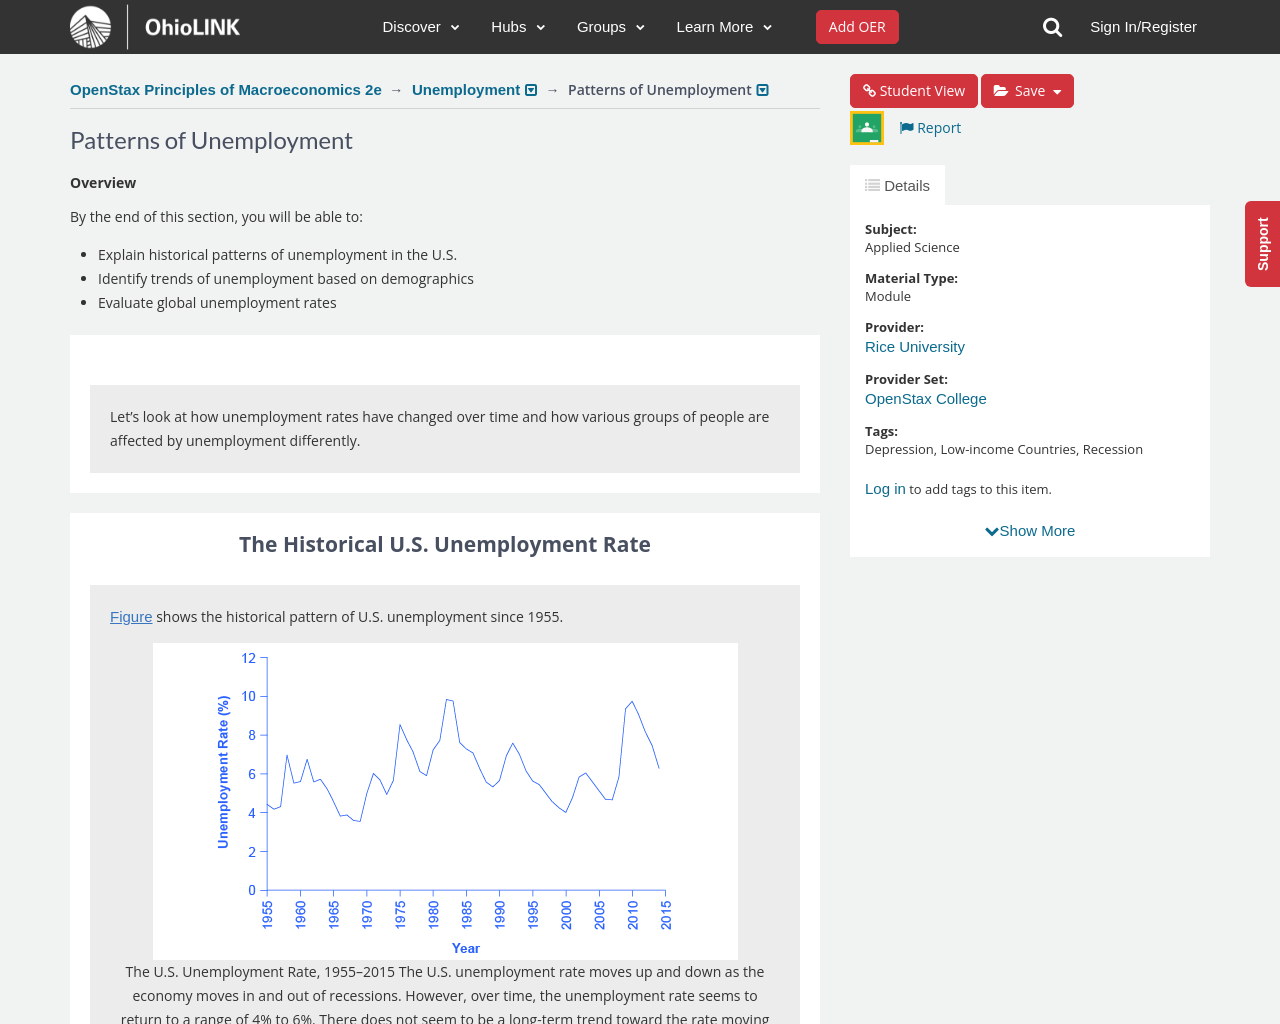Viewport: 1280px width, 1024px height.
Task: Click the Report flag link
Action: tap(930, 128)
